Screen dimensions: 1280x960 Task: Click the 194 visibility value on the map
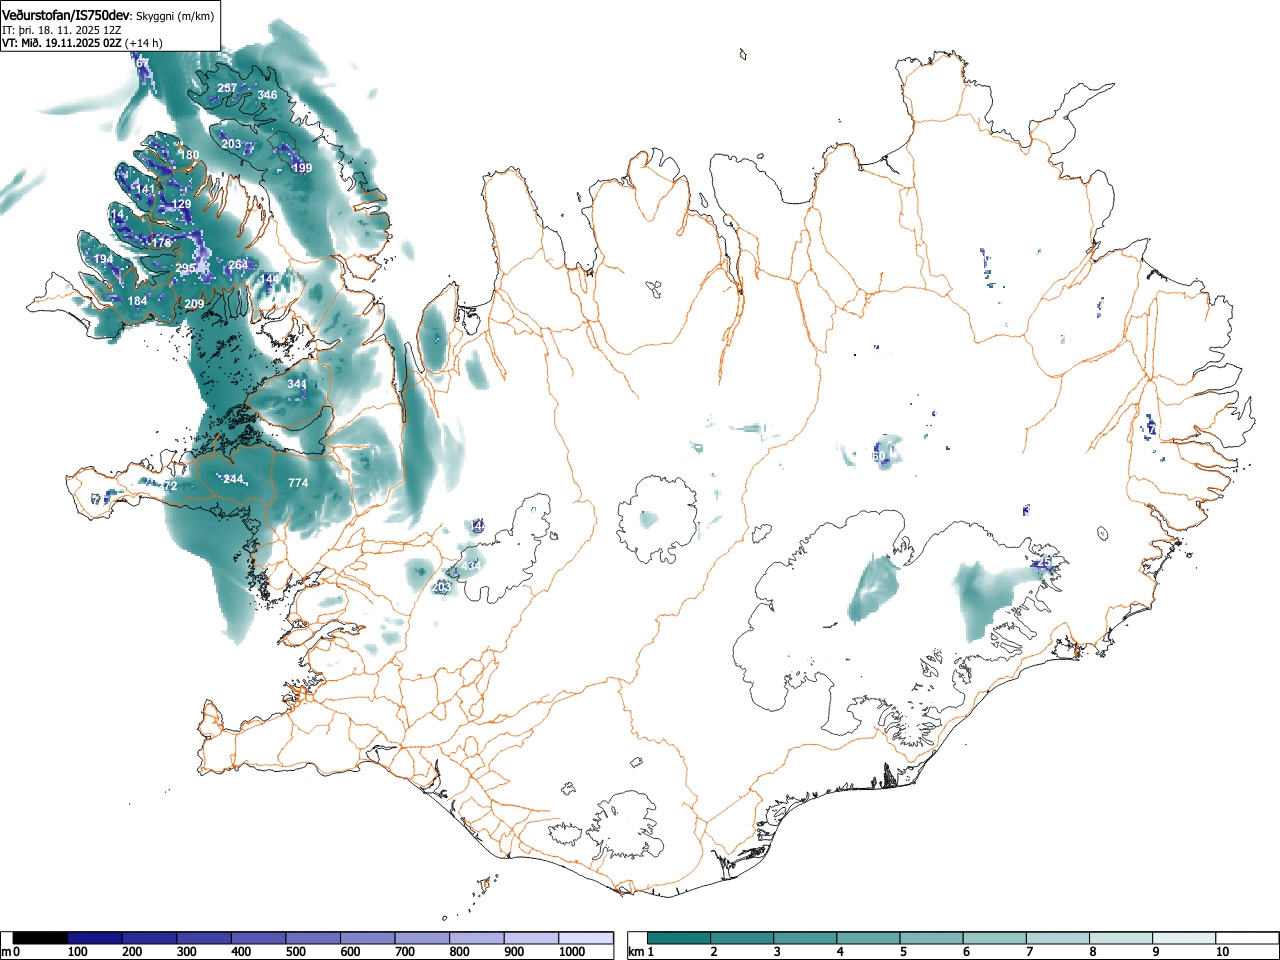point(103,259)
